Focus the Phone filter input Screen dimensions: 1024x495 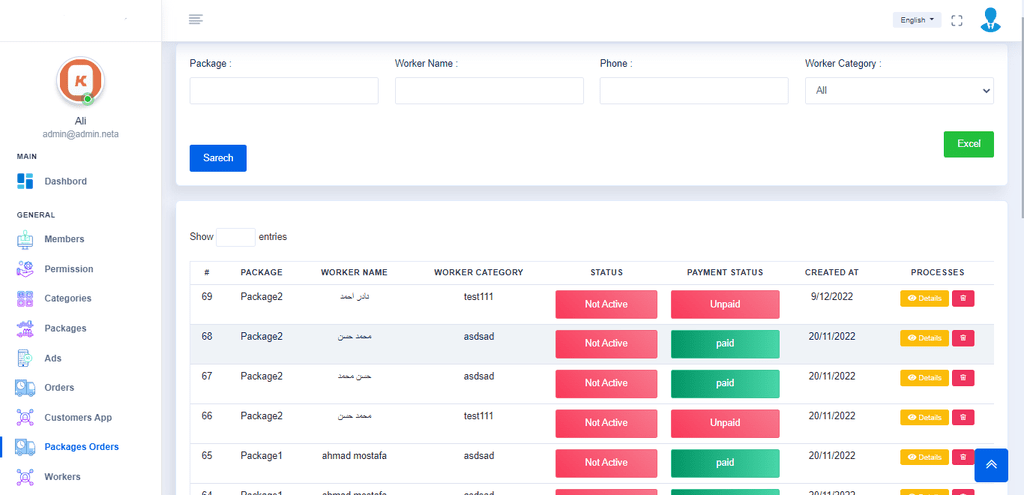694,91
